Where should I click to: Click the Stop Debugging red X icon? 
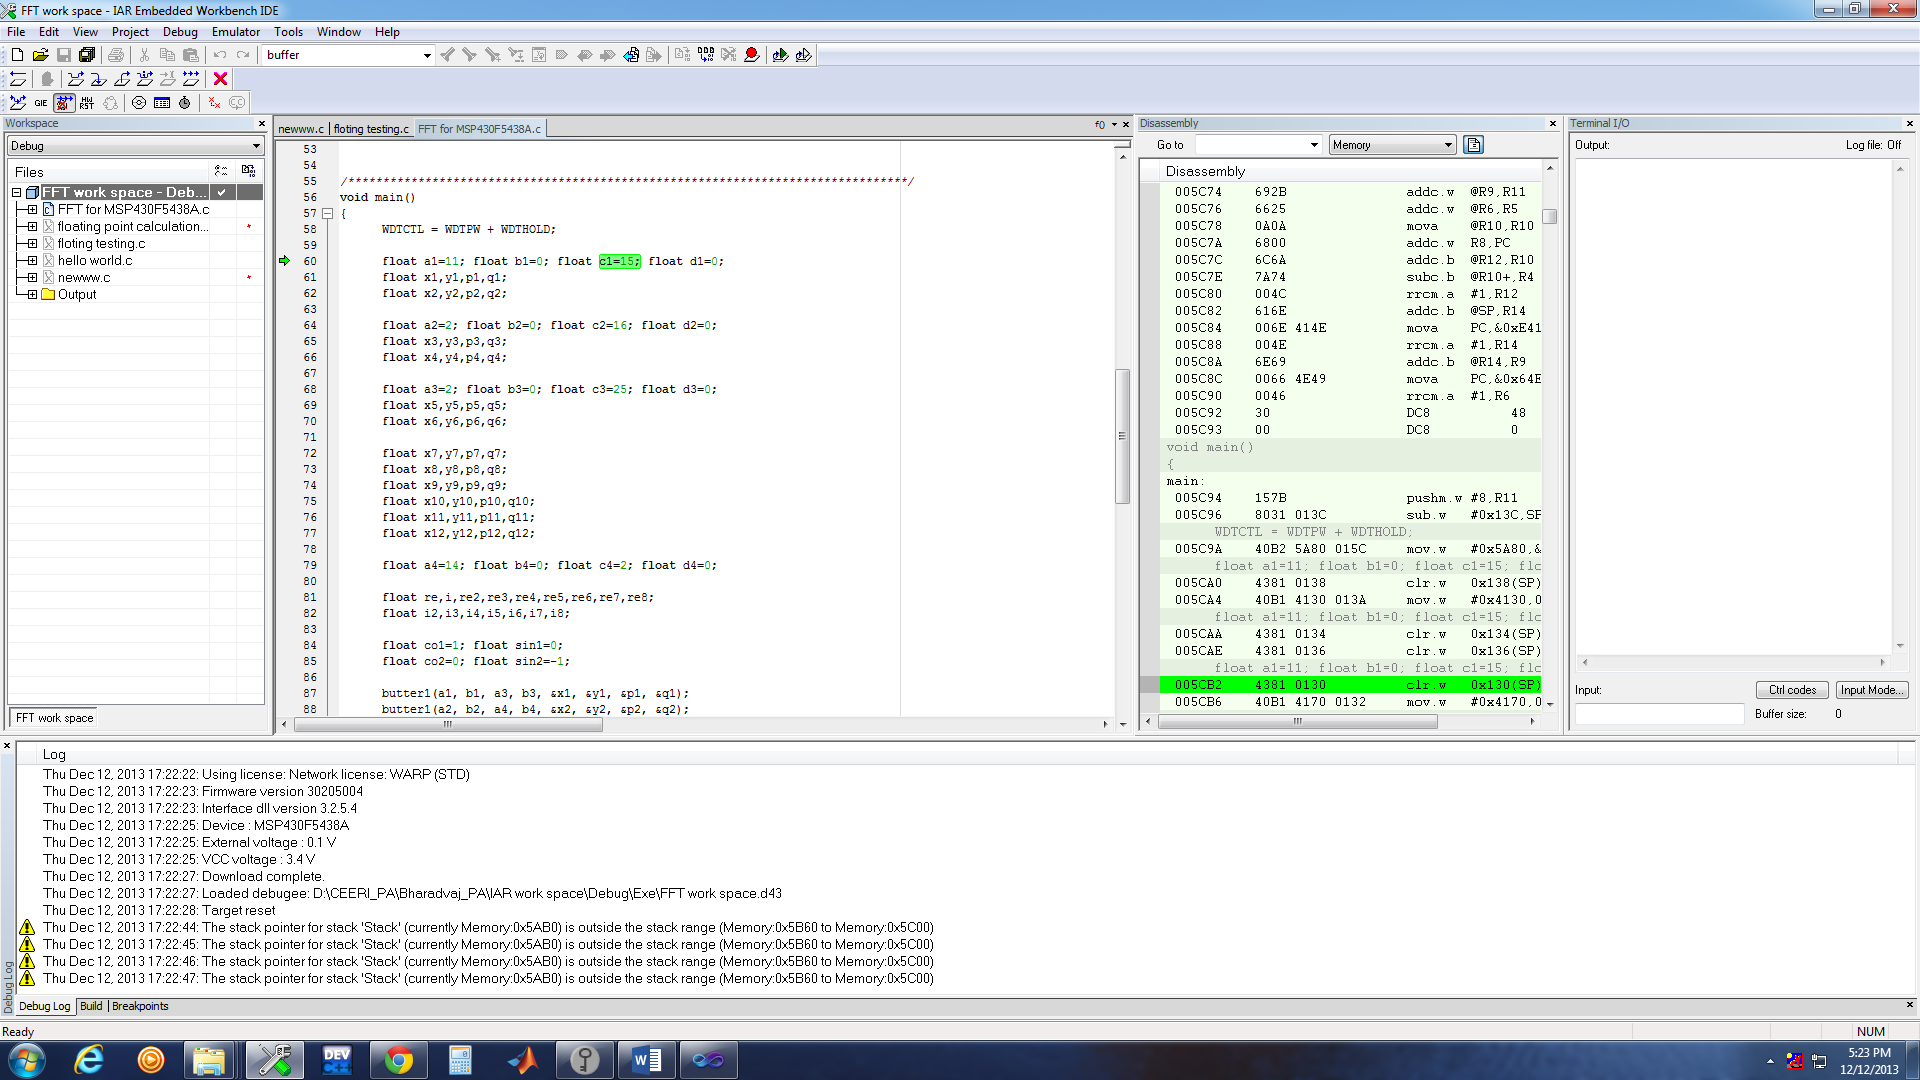pyautogui.click(x=221, y=78)
